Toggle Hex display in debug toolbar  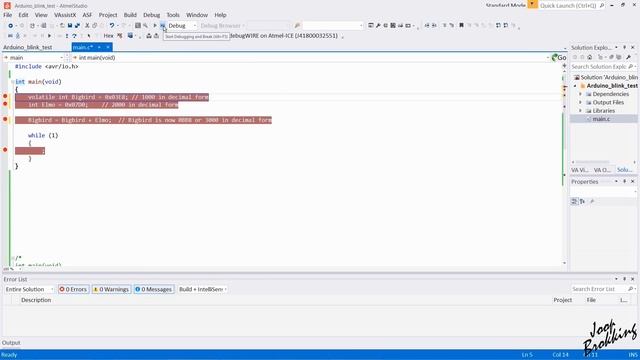pyautogui.click(x=108, y=36)
